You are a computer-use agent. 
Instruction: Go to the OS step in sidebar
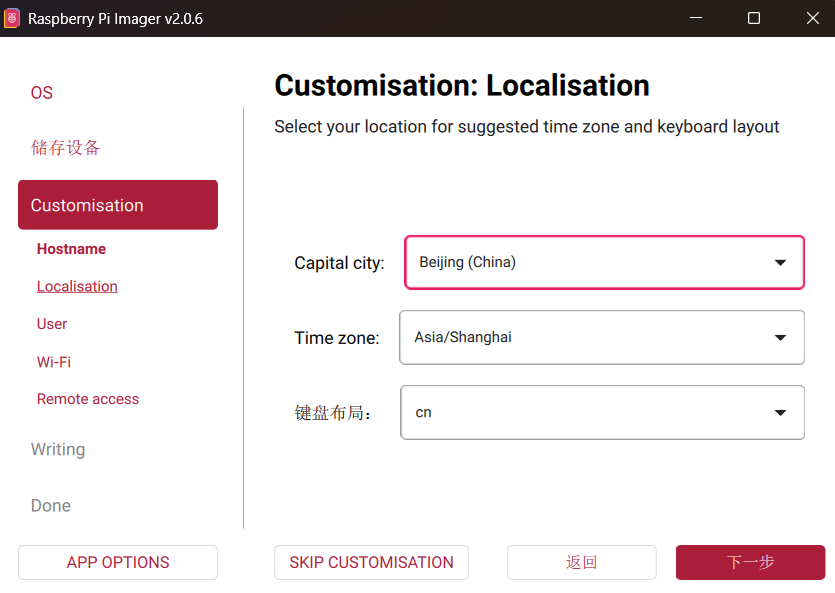pos(42,93)
